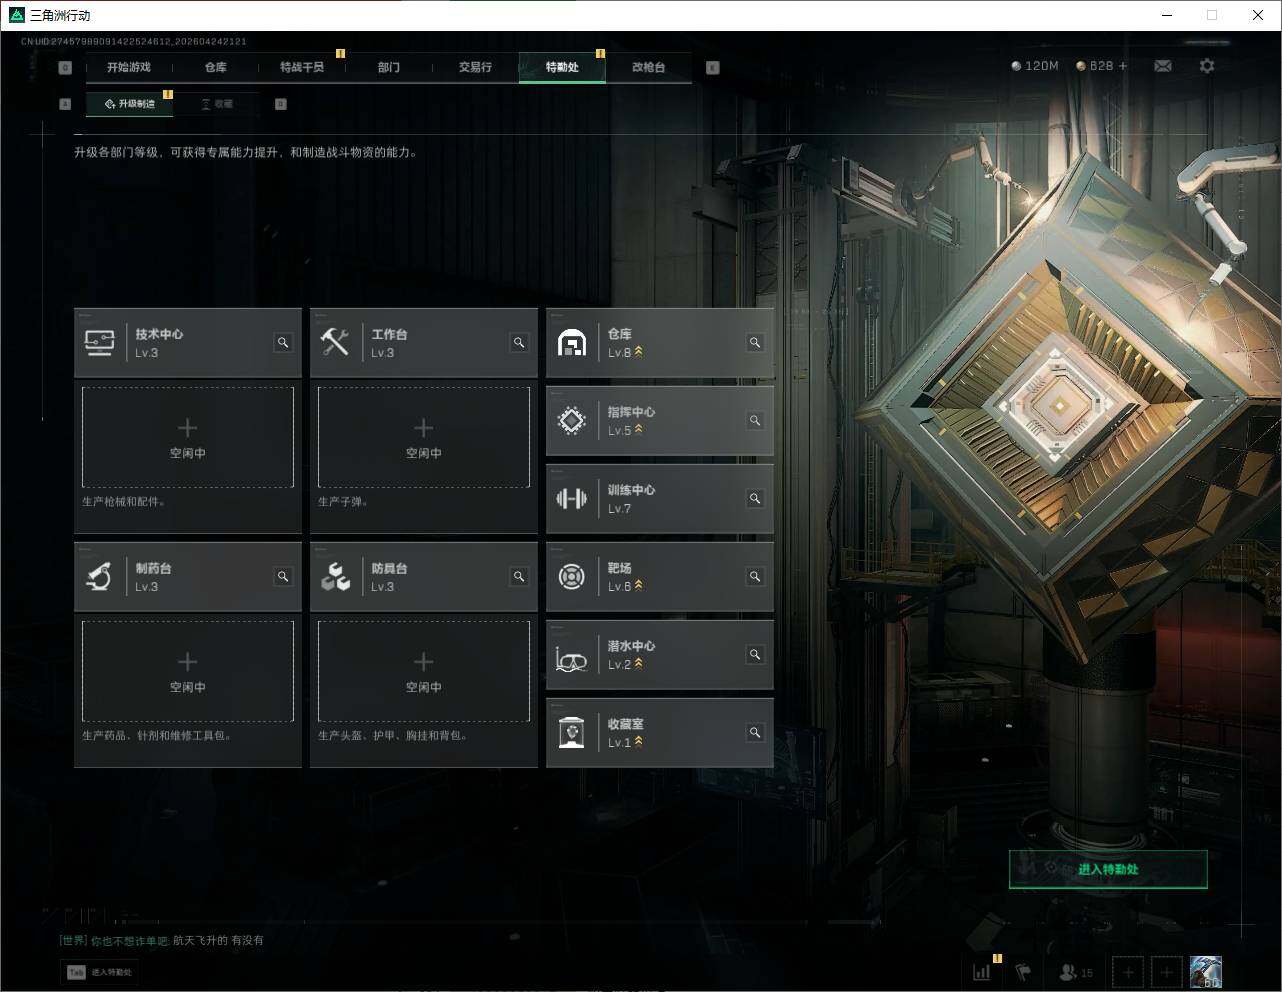Click the 收藏室 display case icon
1282x992 pixels.
pos(571,733)
